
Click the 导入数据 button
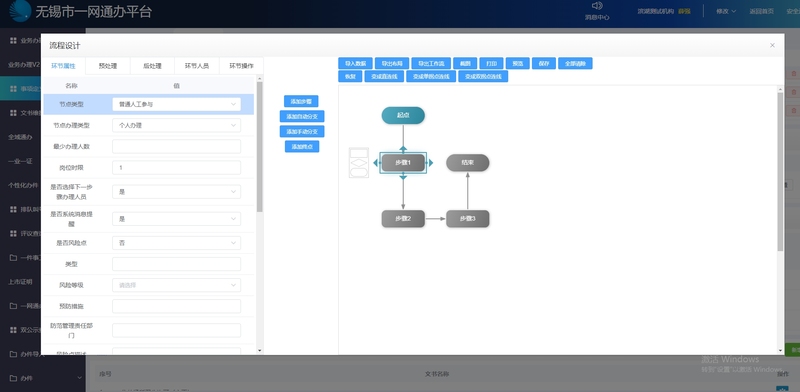pos(355,63)
